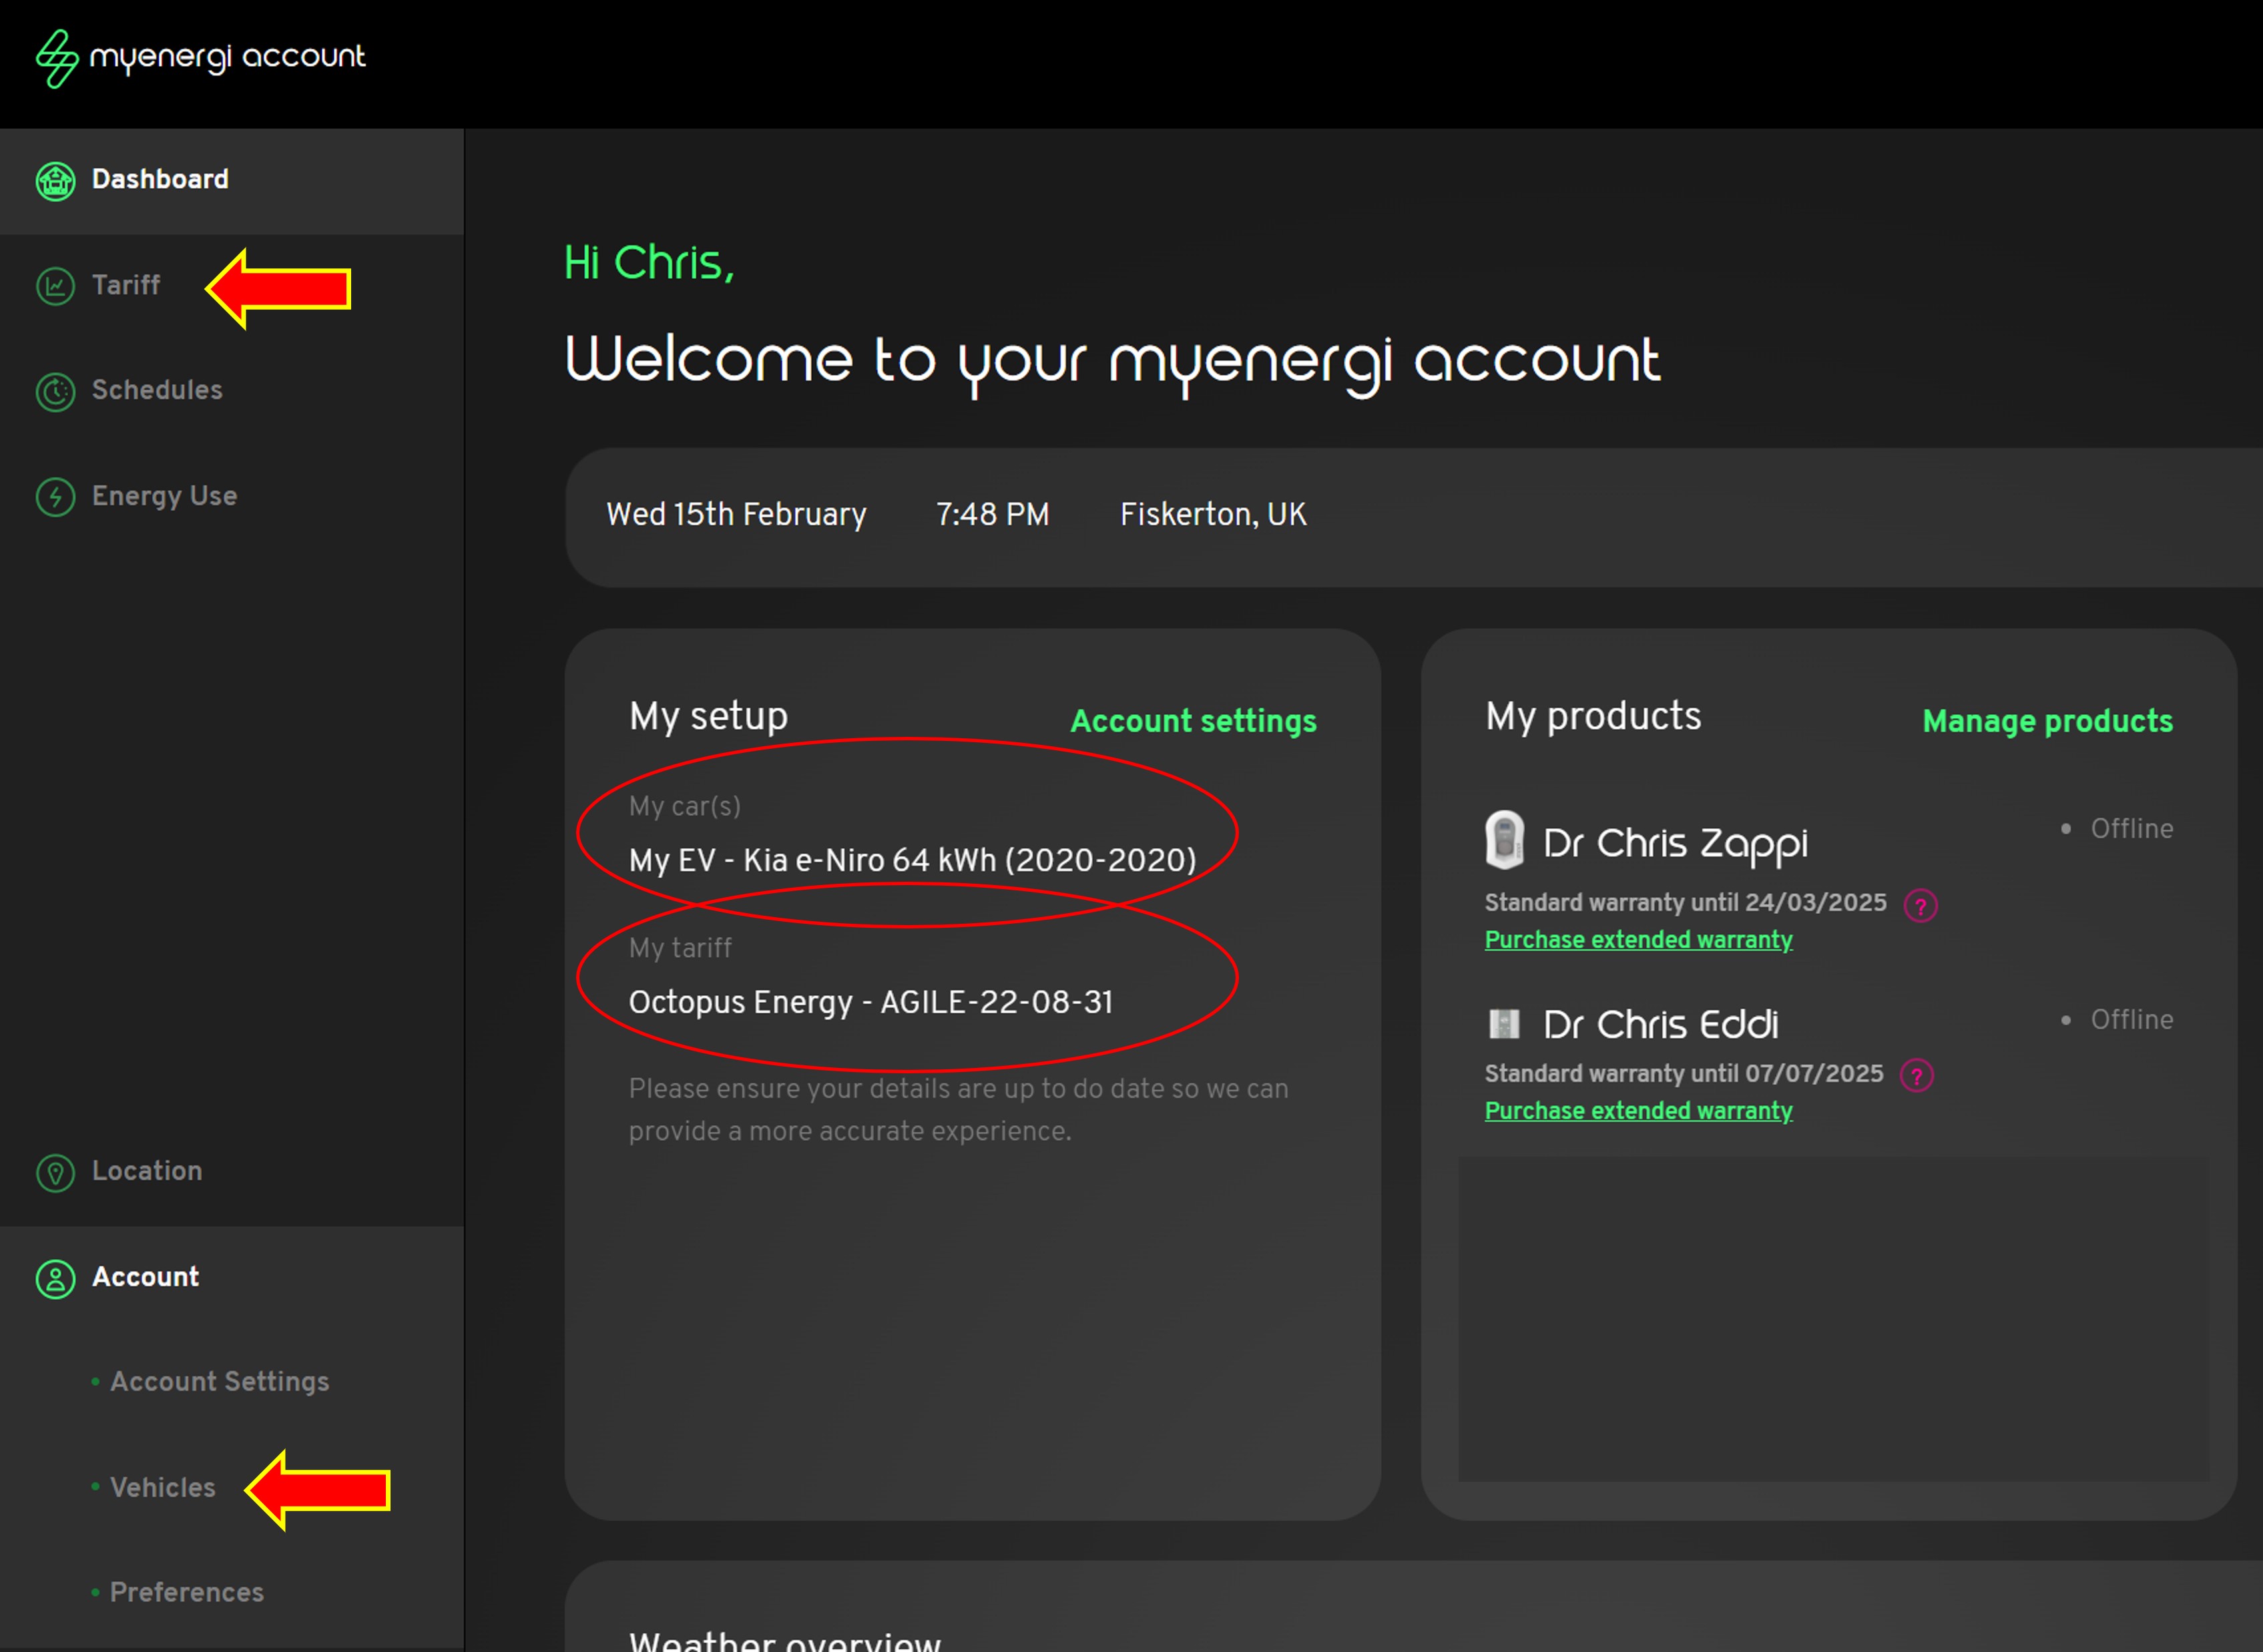This screenshot has width=2263, height=1652.
Task: Select the Dr Chris Eddi product name
Action: (1661, 1024)
